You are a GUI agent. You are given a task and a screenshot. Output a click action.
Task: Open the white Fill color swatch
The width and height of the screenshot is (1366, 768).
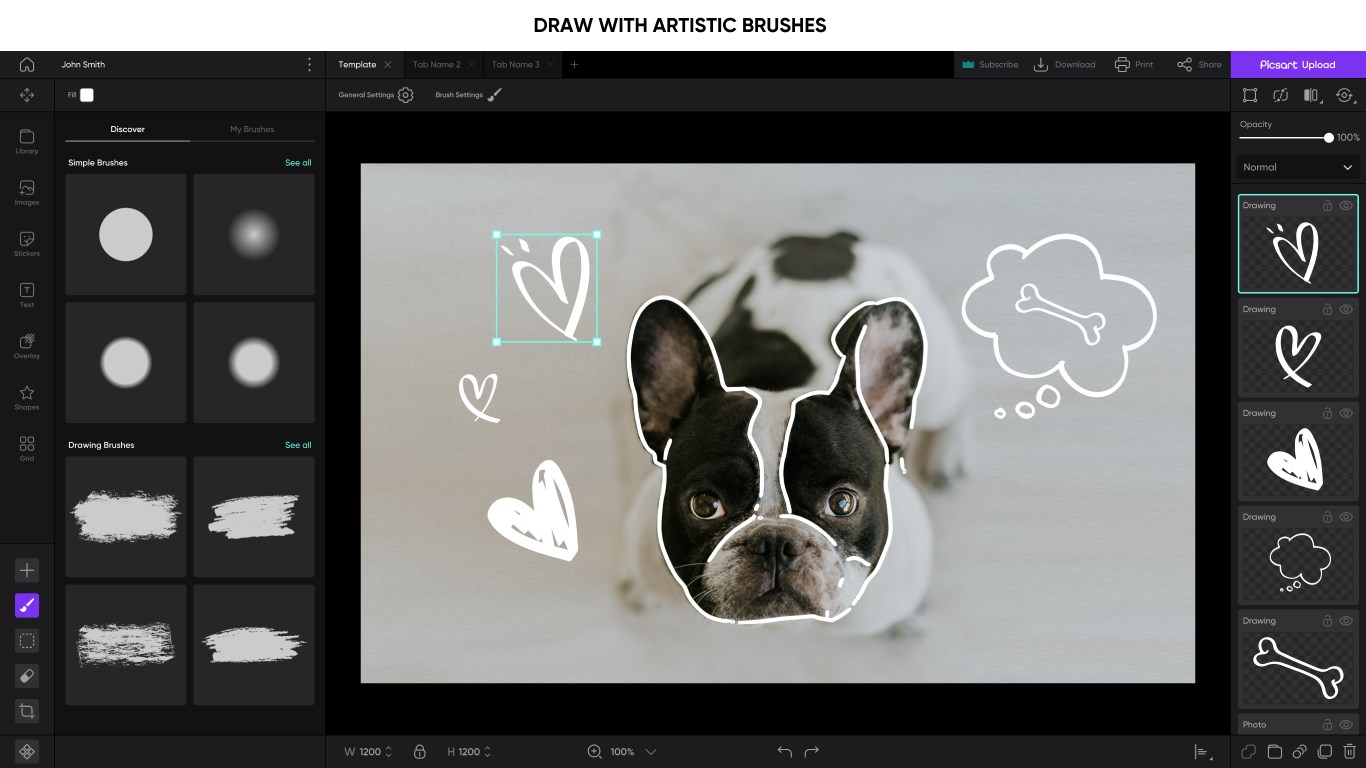tap(87, 95)
